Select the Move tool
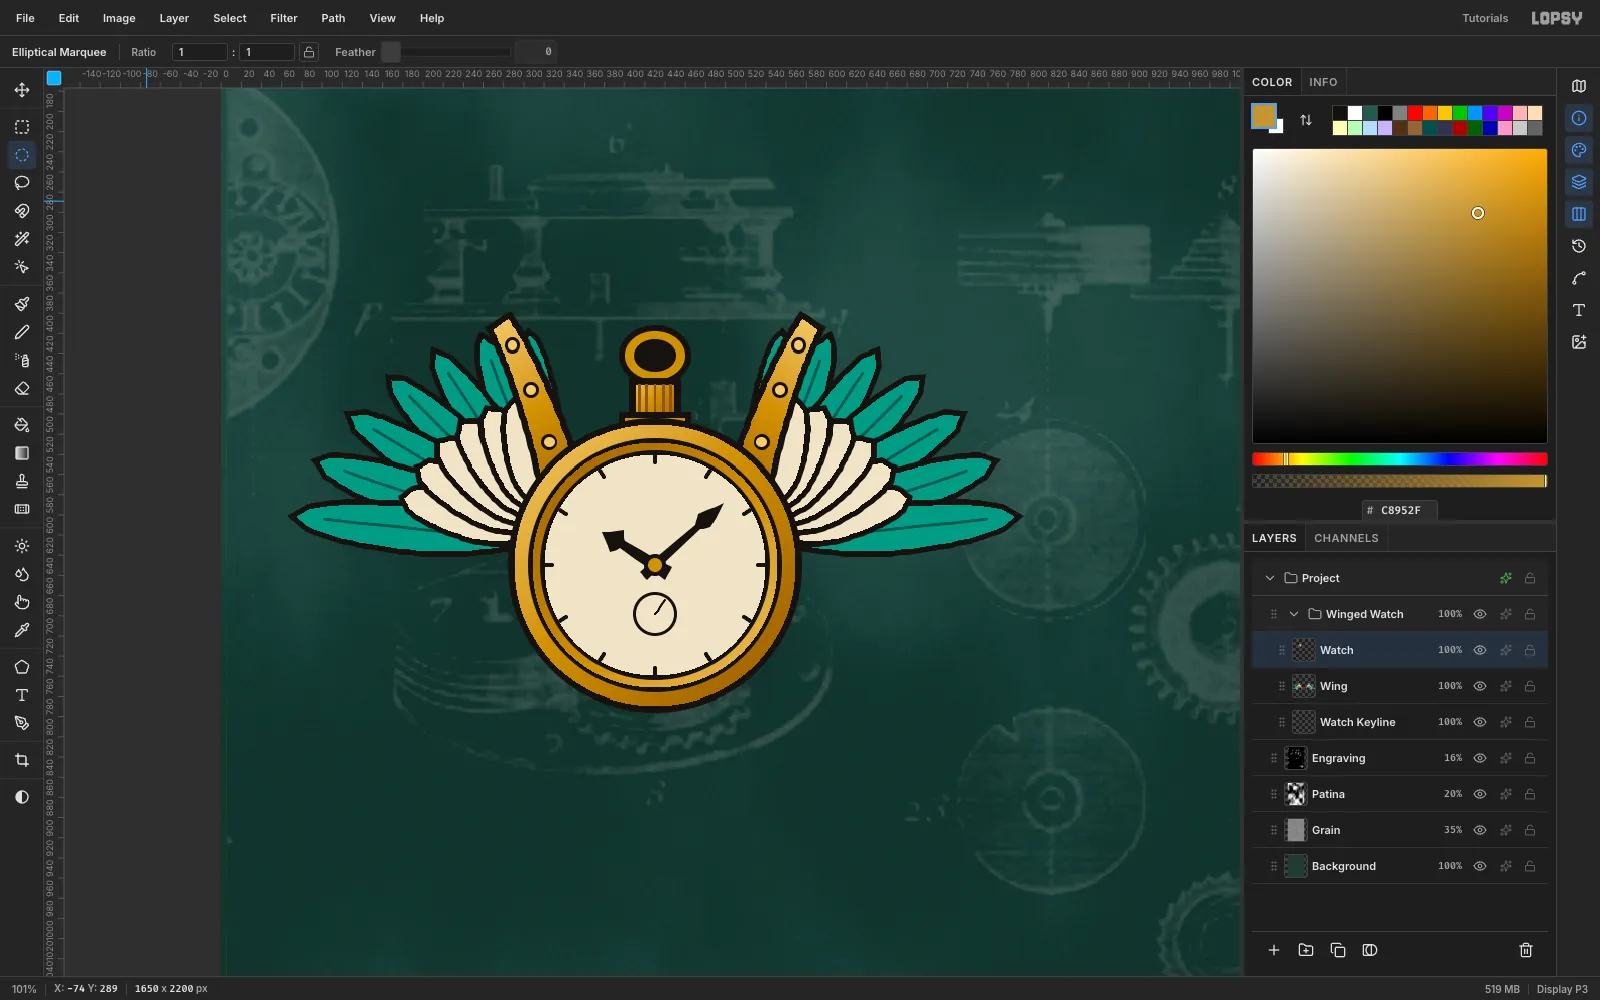 (22, 90)
